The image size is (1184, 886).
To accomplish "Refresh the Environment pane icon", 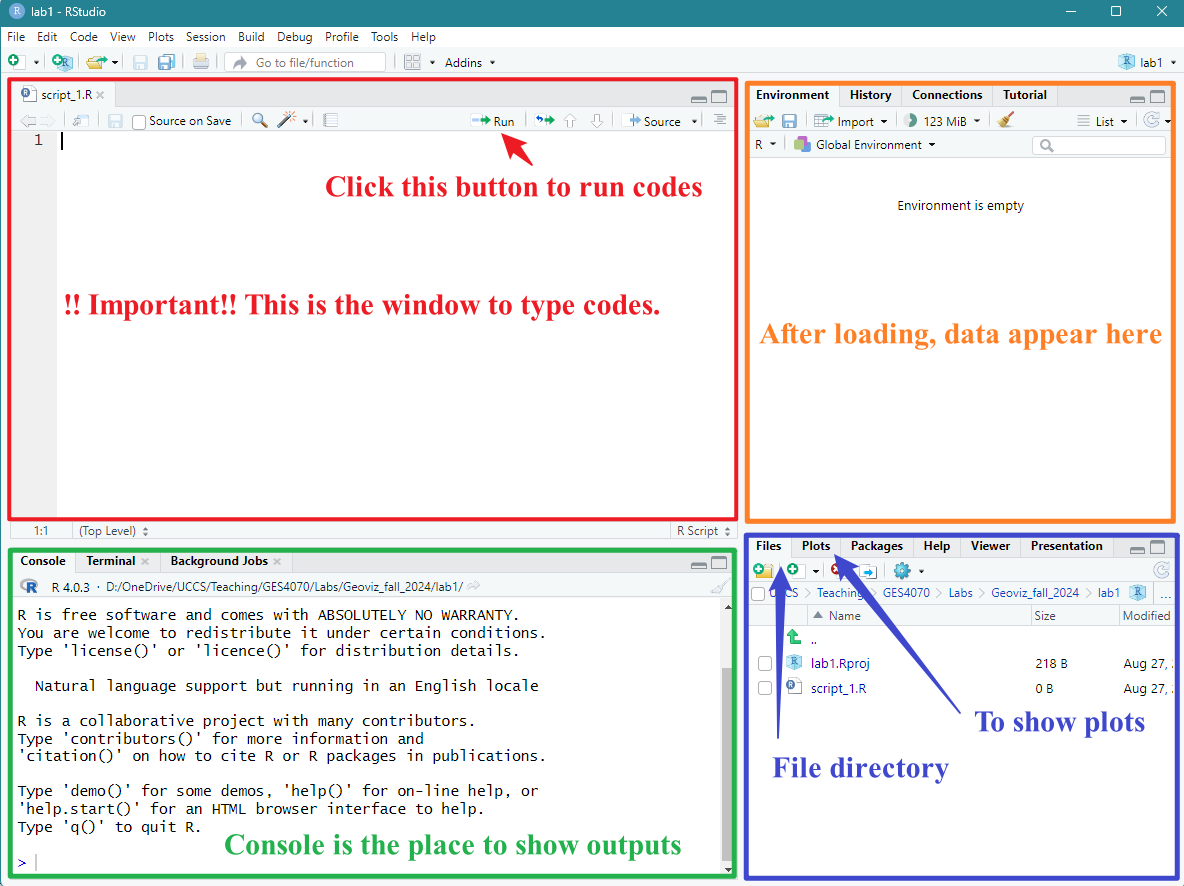I will pos(1151,120).
